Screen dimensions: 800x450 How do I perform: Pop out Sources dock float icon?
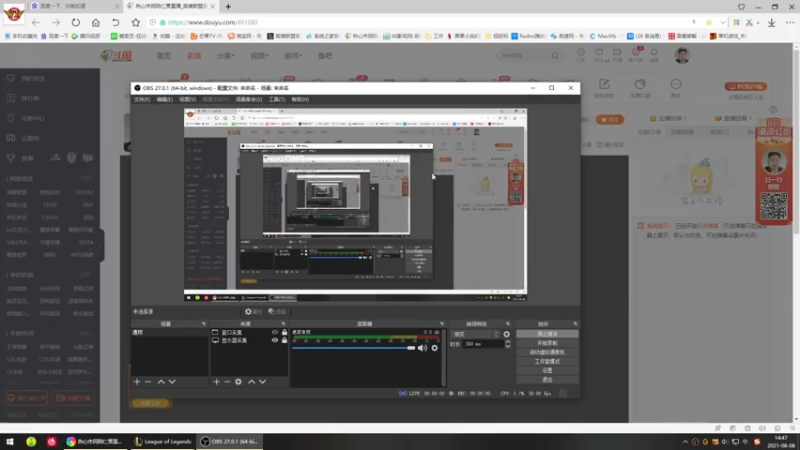pos(283,324)
